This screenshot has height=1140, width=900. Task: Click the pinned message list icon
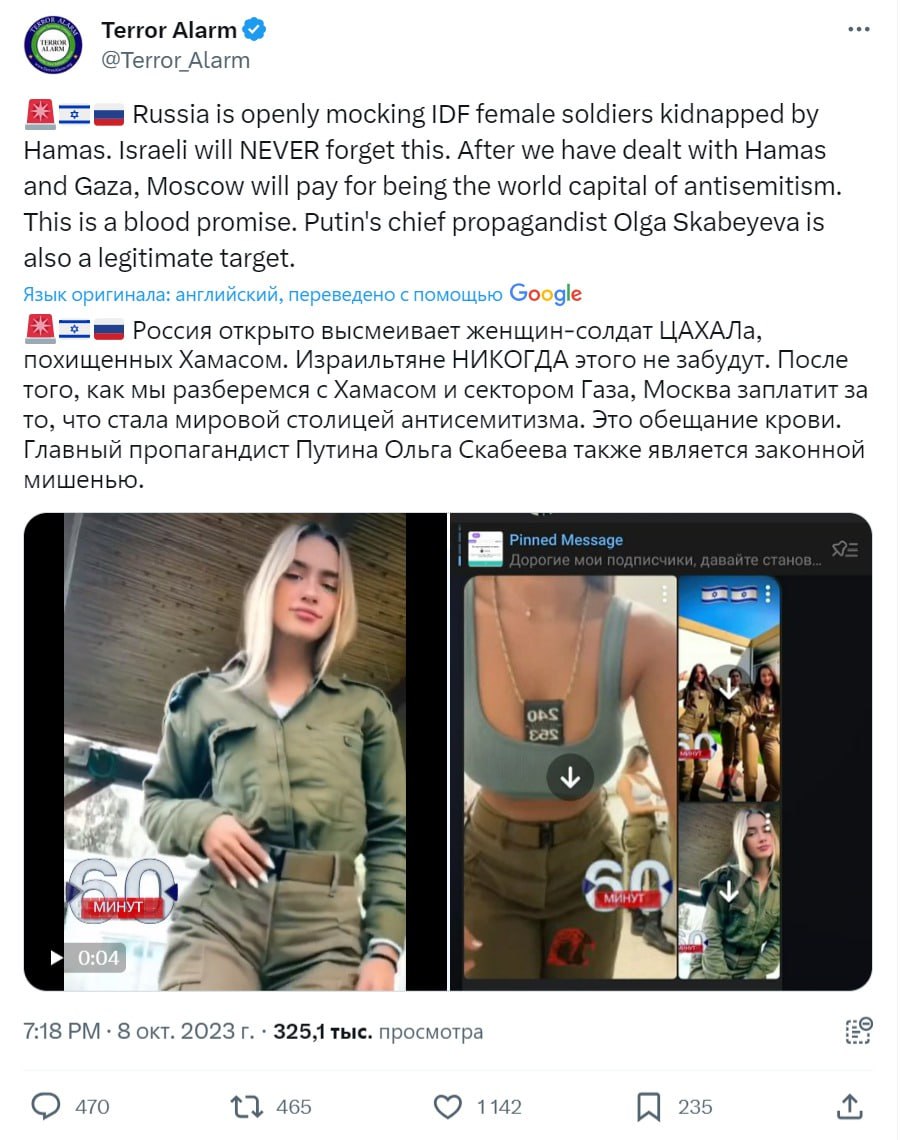pos(845,549)
